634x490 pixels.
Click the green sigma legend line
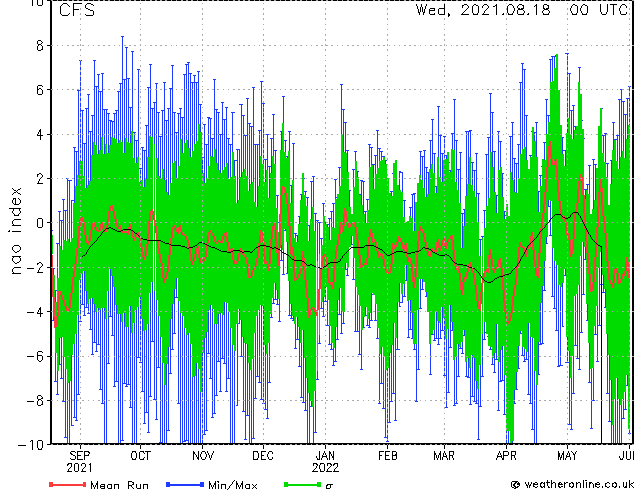pyautogui.click(x=303, y=484)
